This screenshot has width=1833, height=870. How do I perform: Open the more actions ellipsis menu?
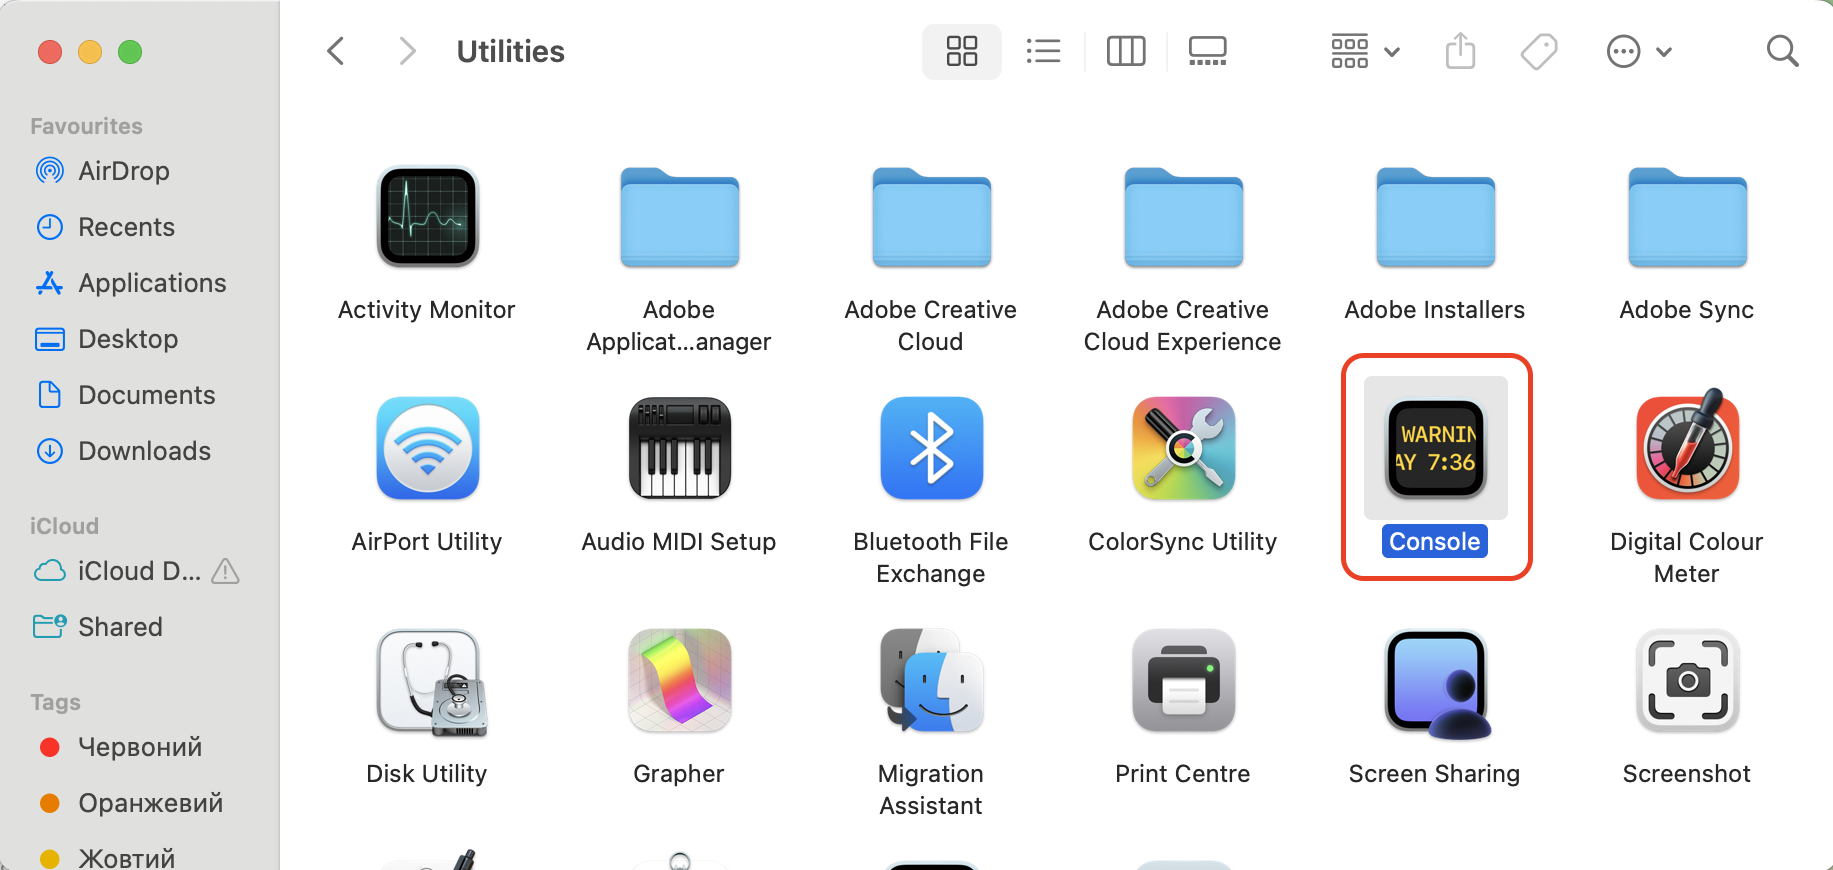(x=1638, y=51)
